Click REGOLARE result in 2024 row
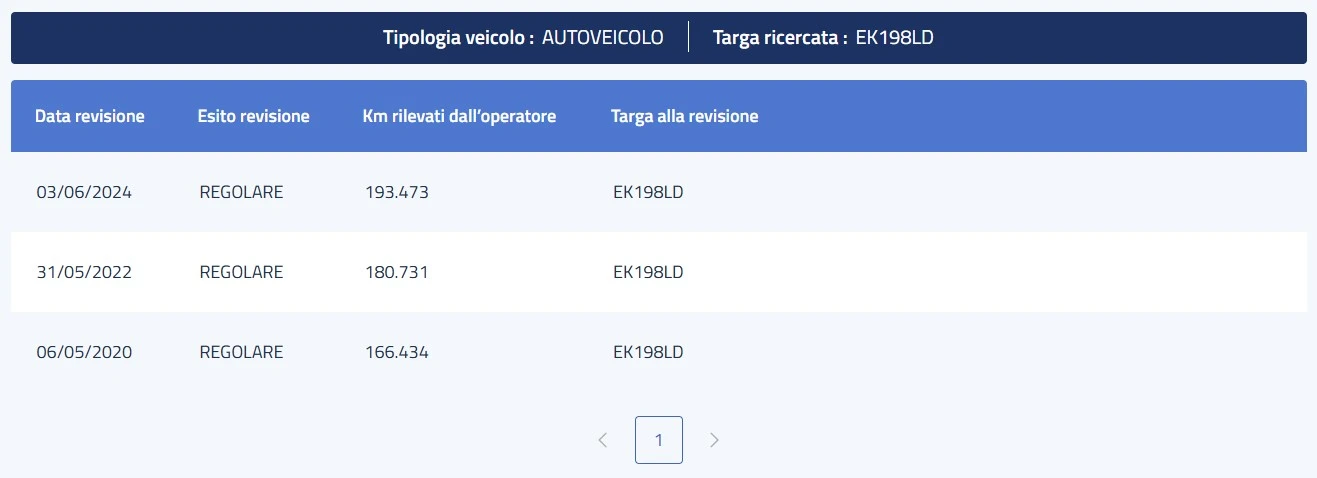Image resolution: width=1317 pixels, height=478 pixels. coord(241,192)
